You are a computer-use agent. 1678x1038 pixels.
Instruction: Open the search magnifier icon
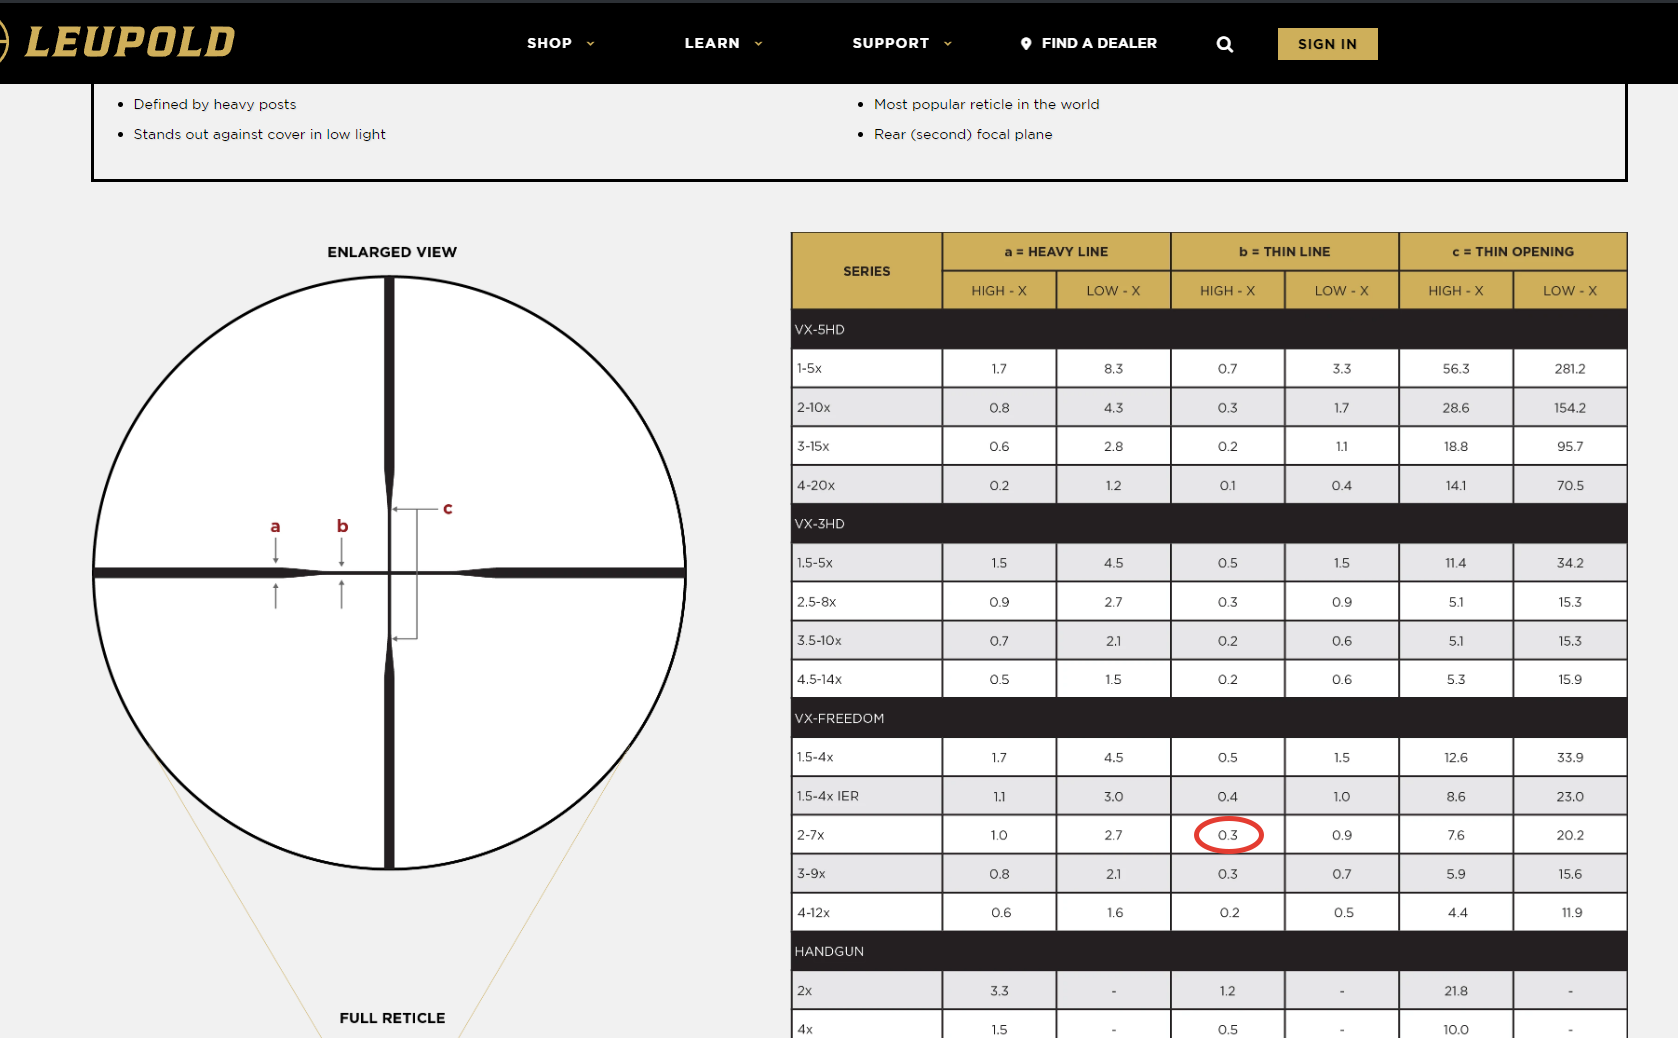pos(1225,44)
